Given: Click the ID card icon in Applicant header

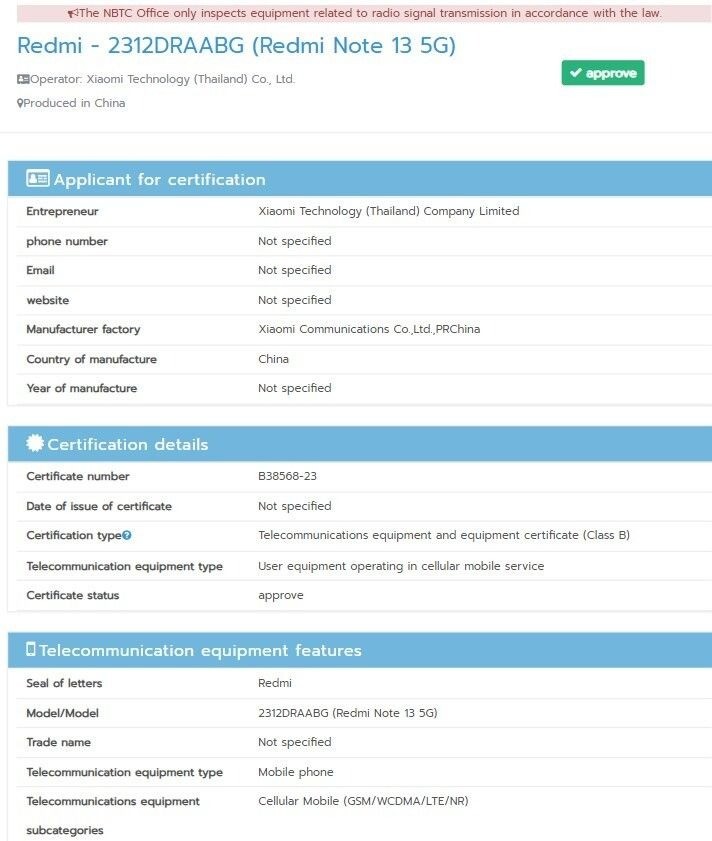Looking at the screenshot, I should [x=38, y=178].
